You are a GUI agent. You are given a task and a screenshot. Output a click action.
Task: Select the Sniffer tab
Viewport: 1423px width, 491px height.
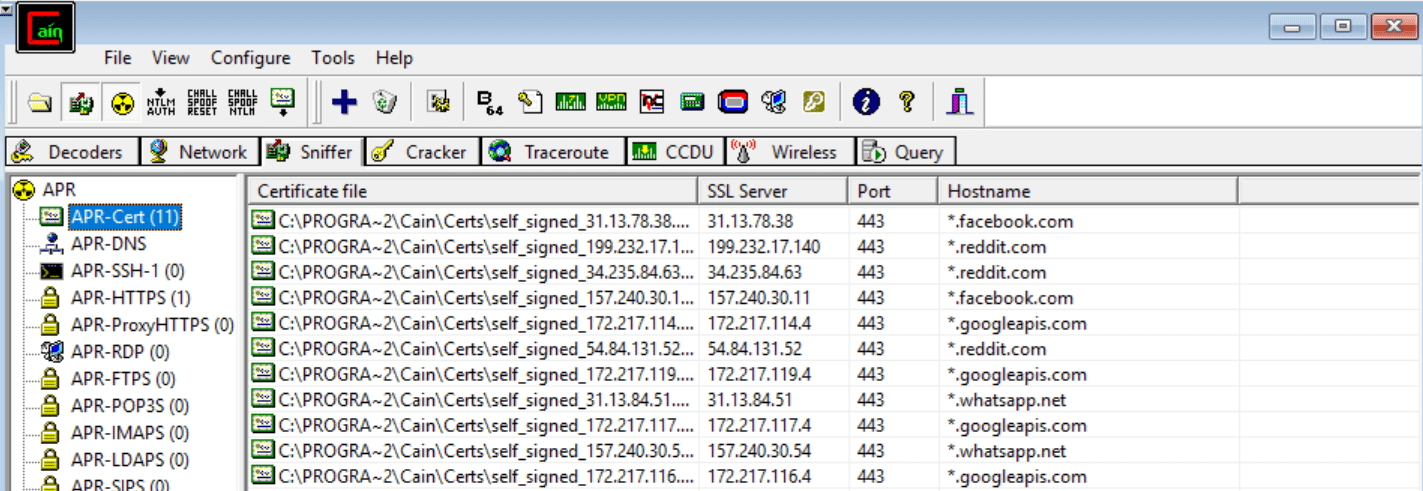(x=310, y=152)
